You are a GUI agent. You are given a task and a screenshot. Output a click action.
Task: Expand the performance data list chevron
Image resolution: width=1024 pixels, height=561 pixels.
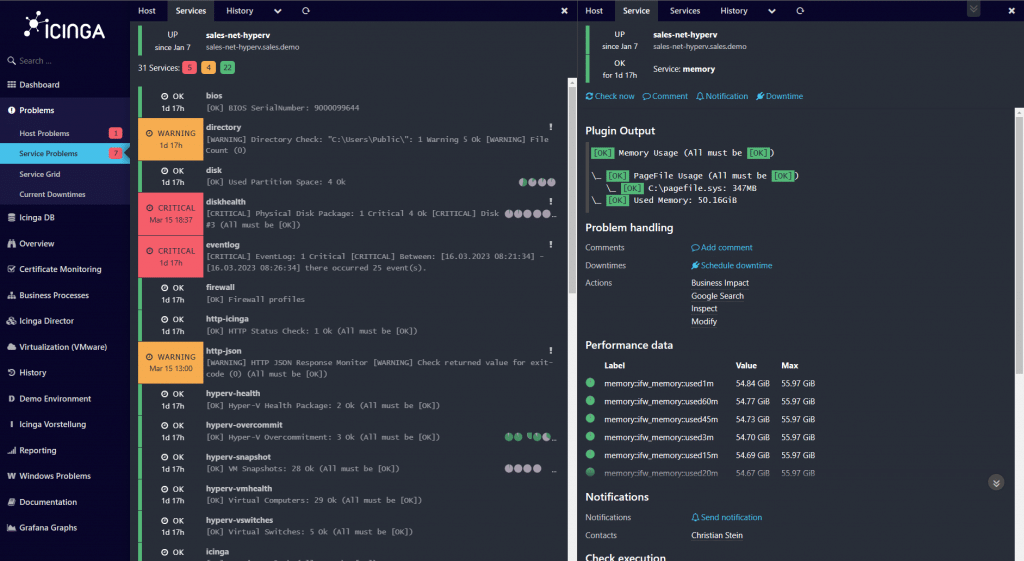995,482
